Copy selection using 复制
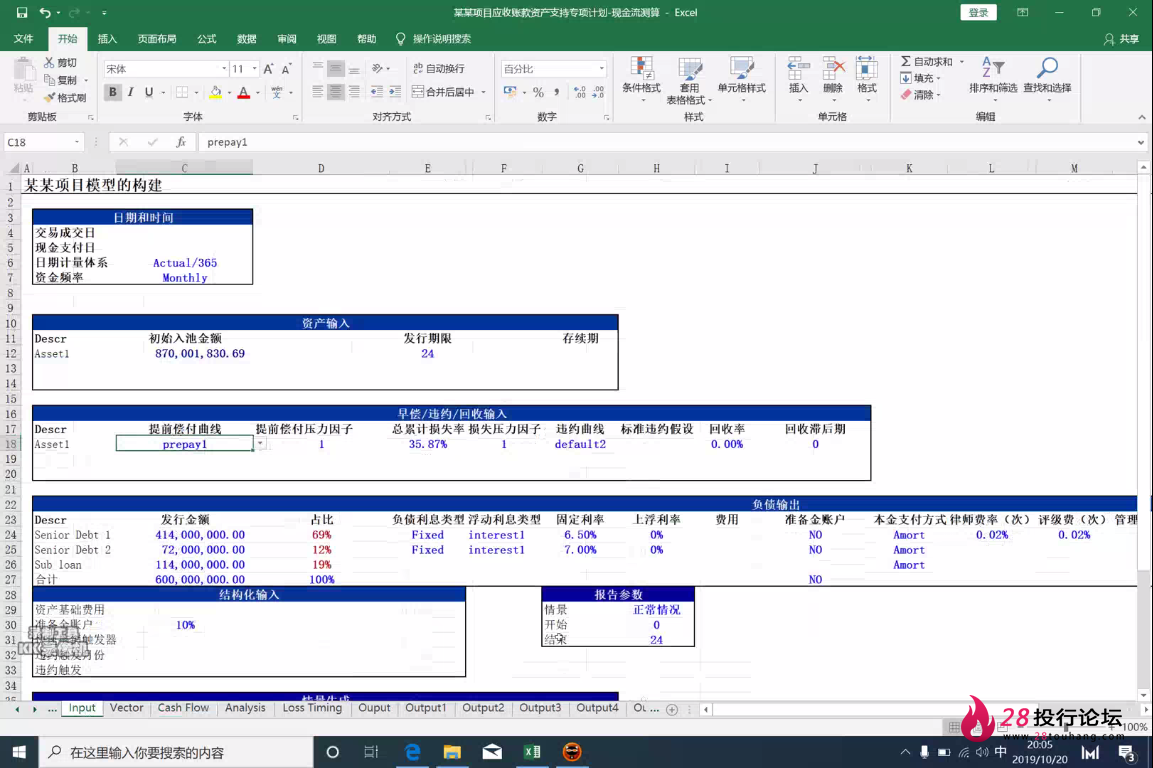This screenshot has width=1153, height=768. click(60, 80)
